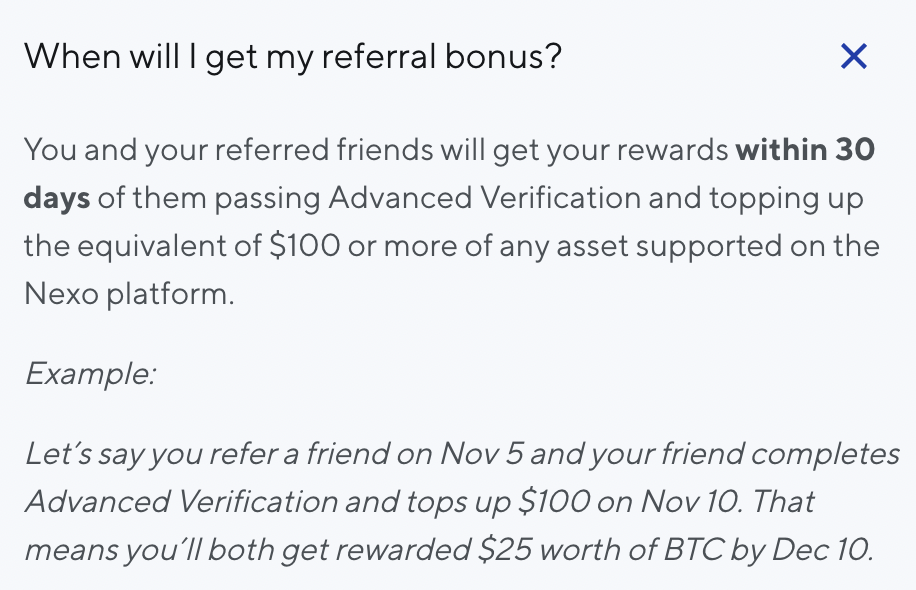Click the bold word 'days'
The image size is (916, 590).
coord(57,198)
